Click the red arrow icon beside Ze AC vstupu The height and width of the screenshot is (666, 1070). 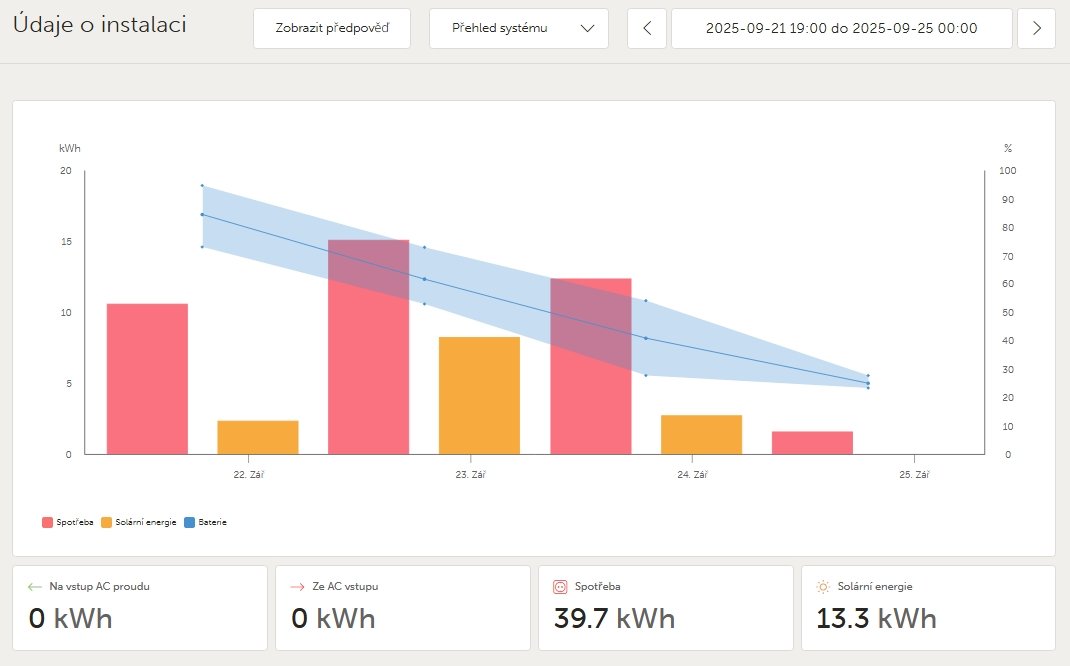click(x=297, y=587)
